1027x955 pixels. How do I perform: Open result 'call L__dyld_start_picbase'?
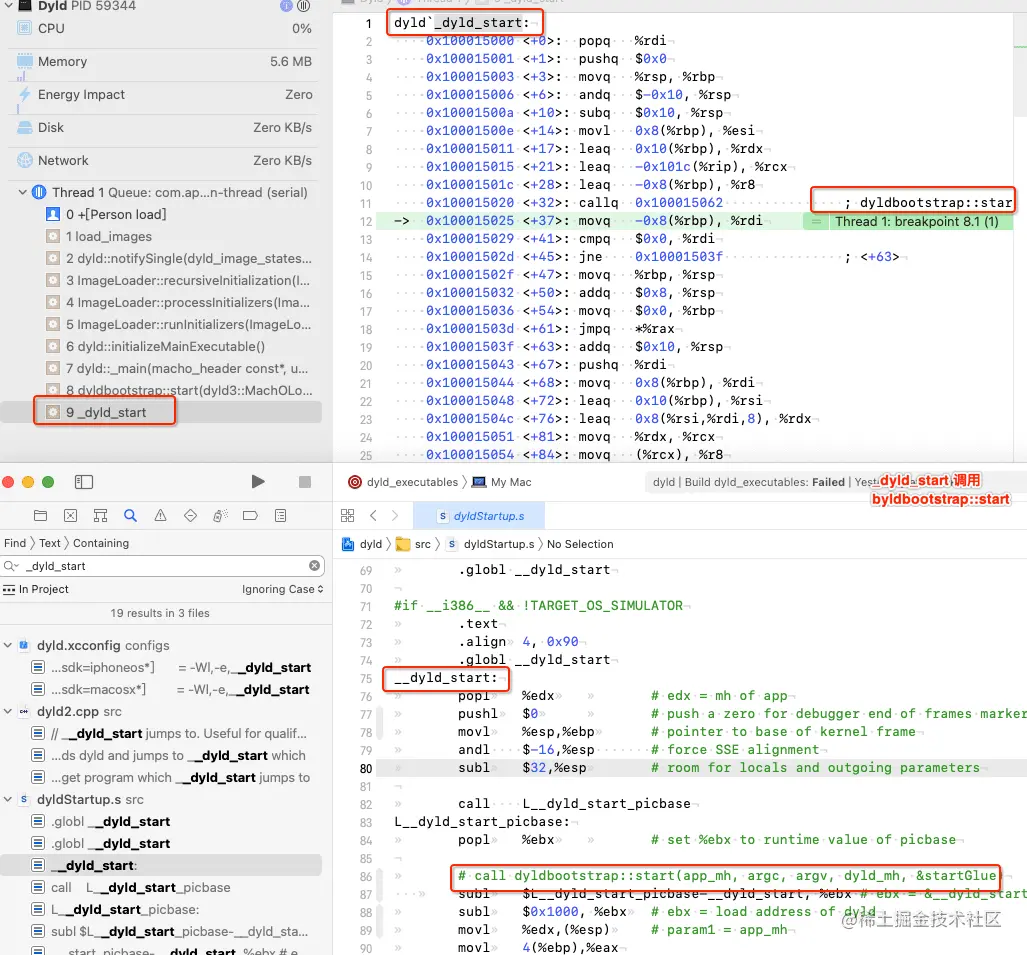point(131,888)
